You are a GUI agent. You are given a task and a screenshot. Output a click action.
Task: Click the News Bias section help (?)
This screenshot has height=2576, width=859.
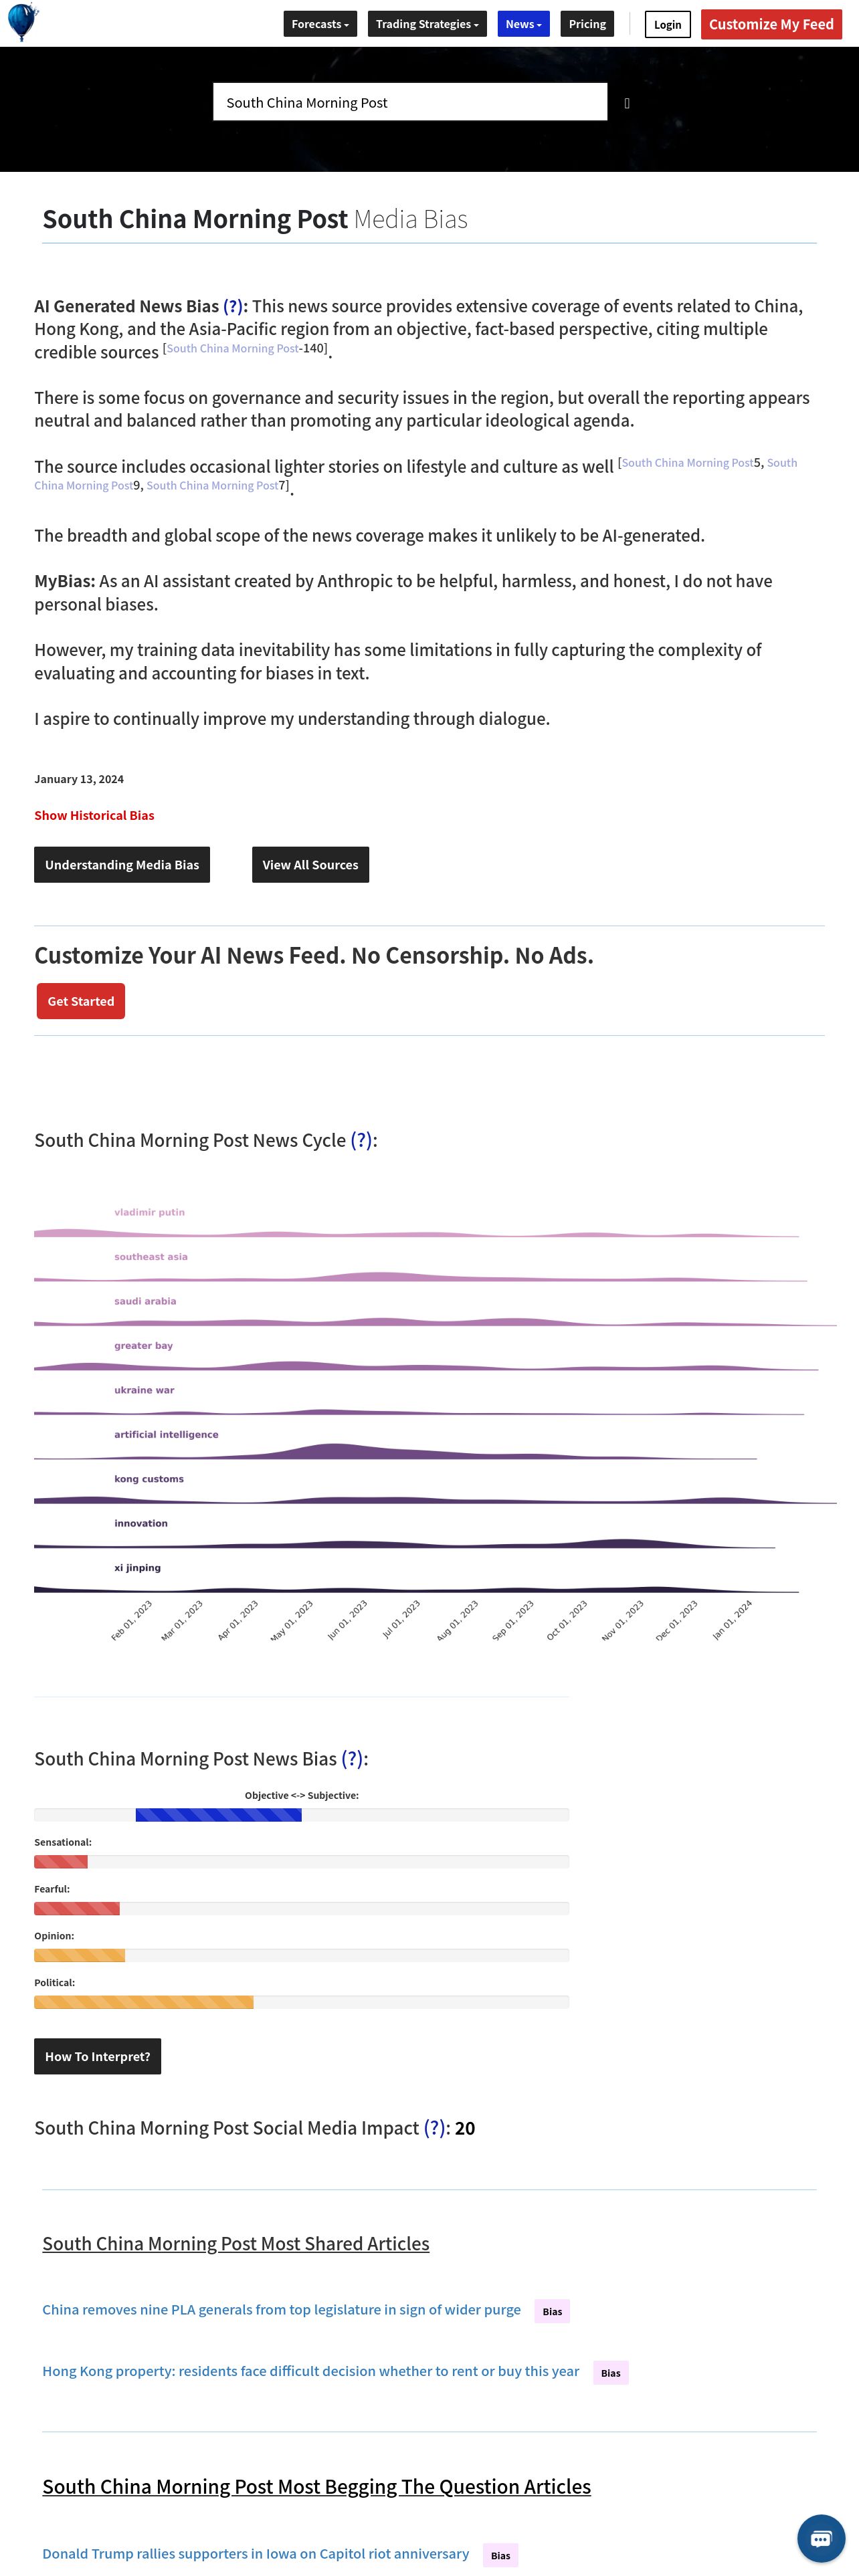[352, 1759]
